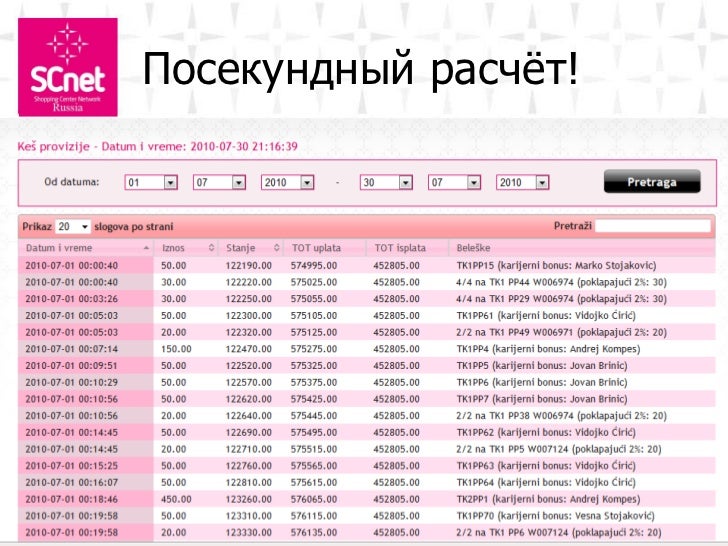Click note 2/2 na TK1 PP38 W006974
Image resolution: width=728 pixels, height=546 pixels.
(x=561, y=416)
